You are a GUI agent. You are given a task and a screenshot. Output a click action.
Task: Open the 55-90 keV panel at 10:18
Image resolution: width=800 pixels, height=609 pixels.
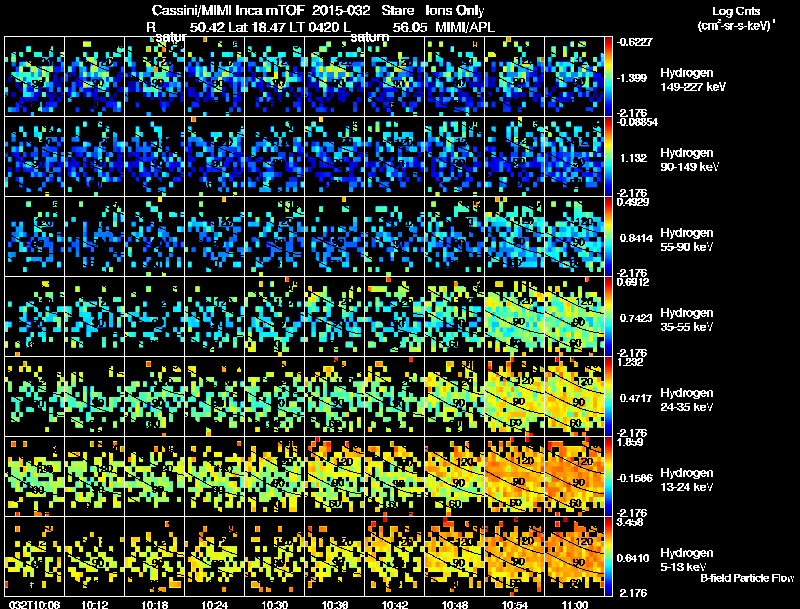click(155, 236)
